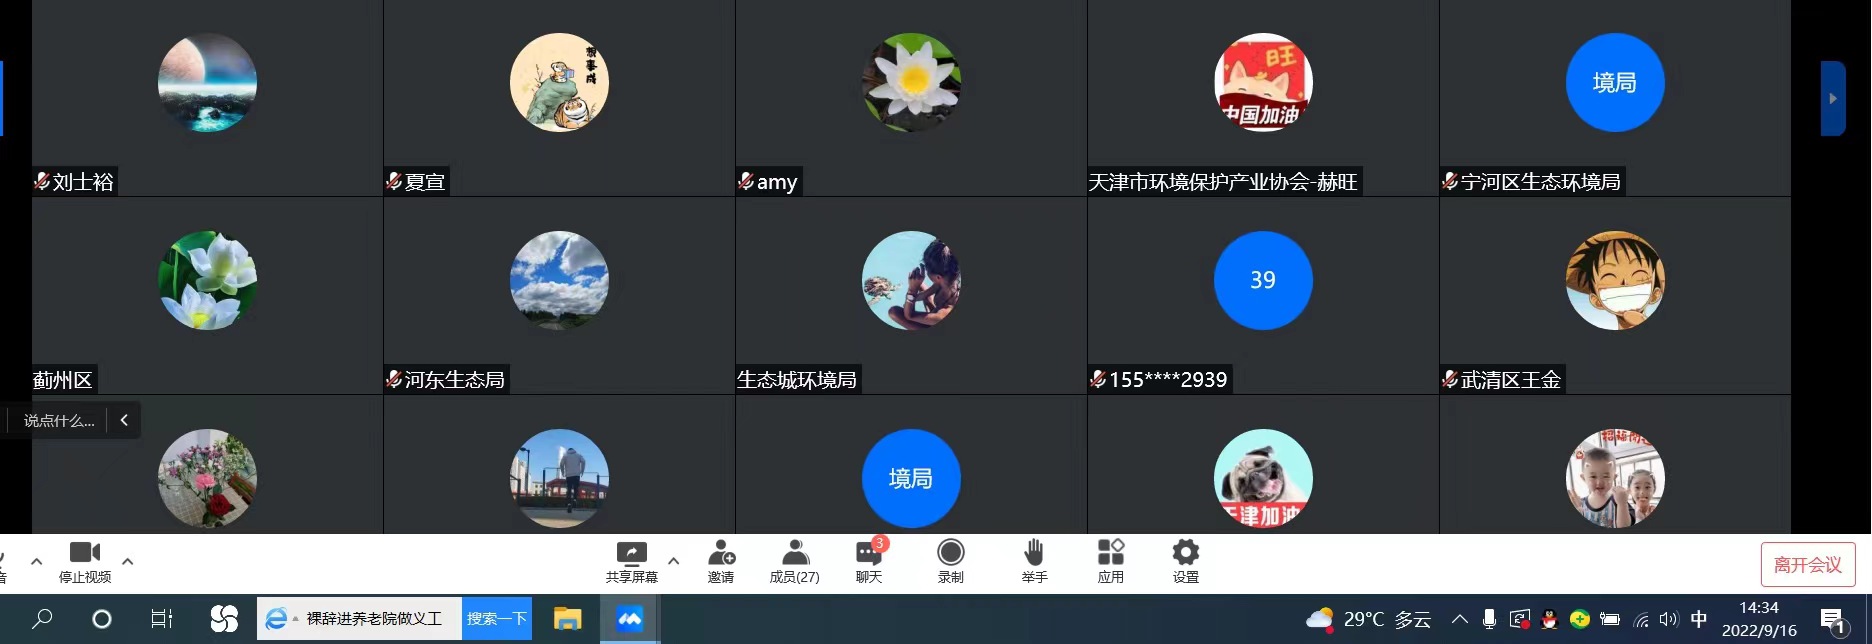Open the Apps (应用) icon
1872x644 pixels.
(x=1110, y=562)
